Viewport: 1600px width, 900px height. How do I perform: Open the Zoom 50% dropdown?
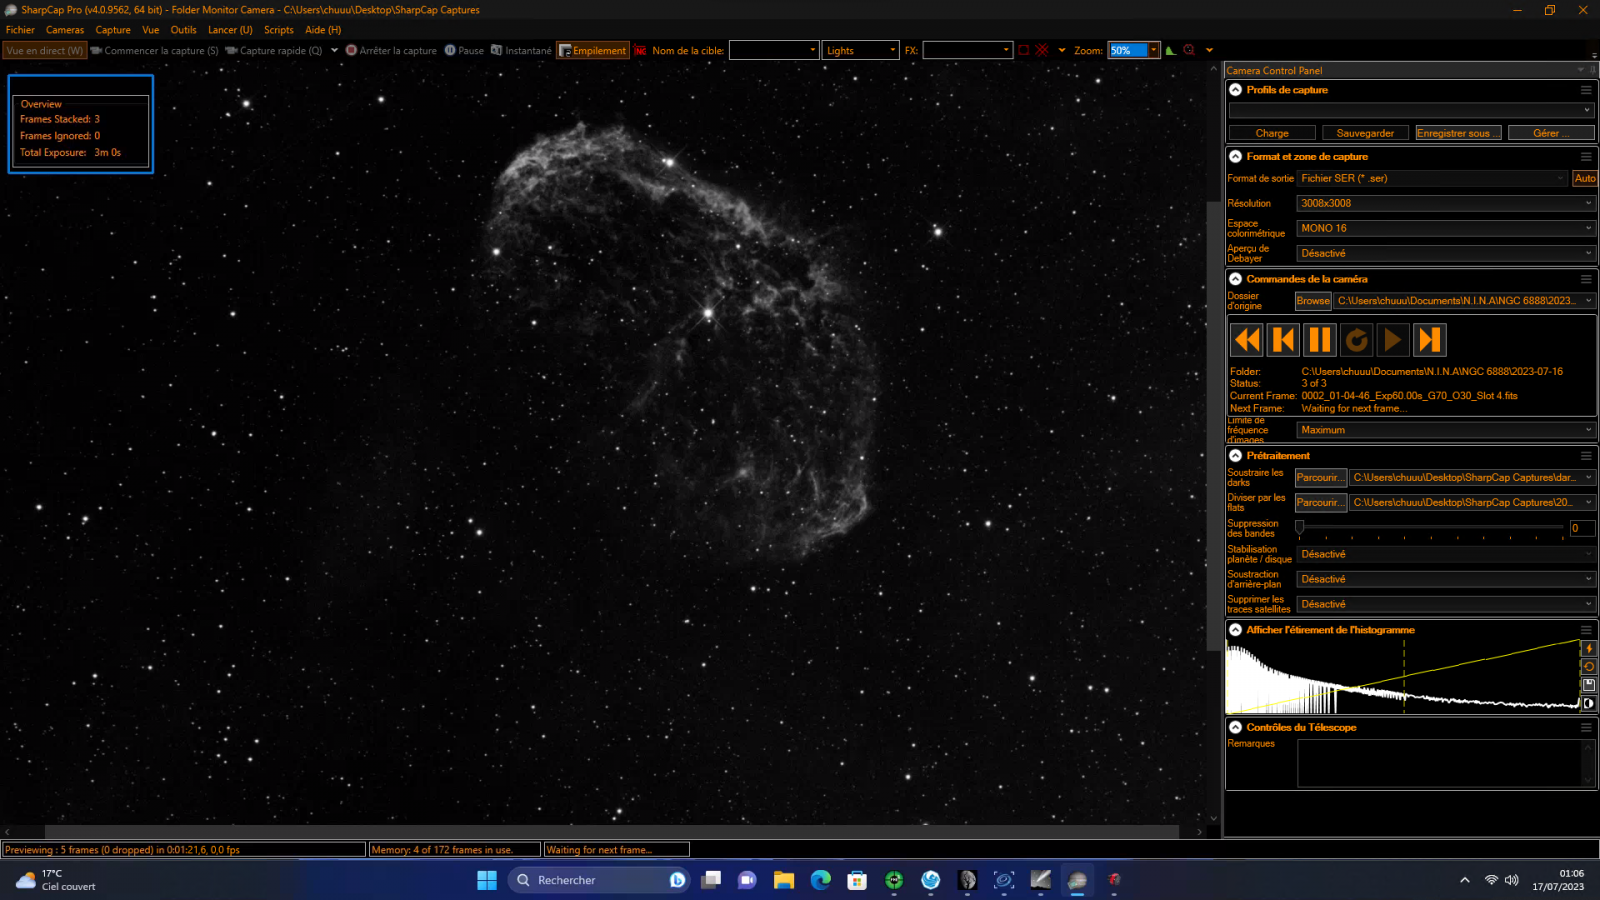[x=1154, y=51]
